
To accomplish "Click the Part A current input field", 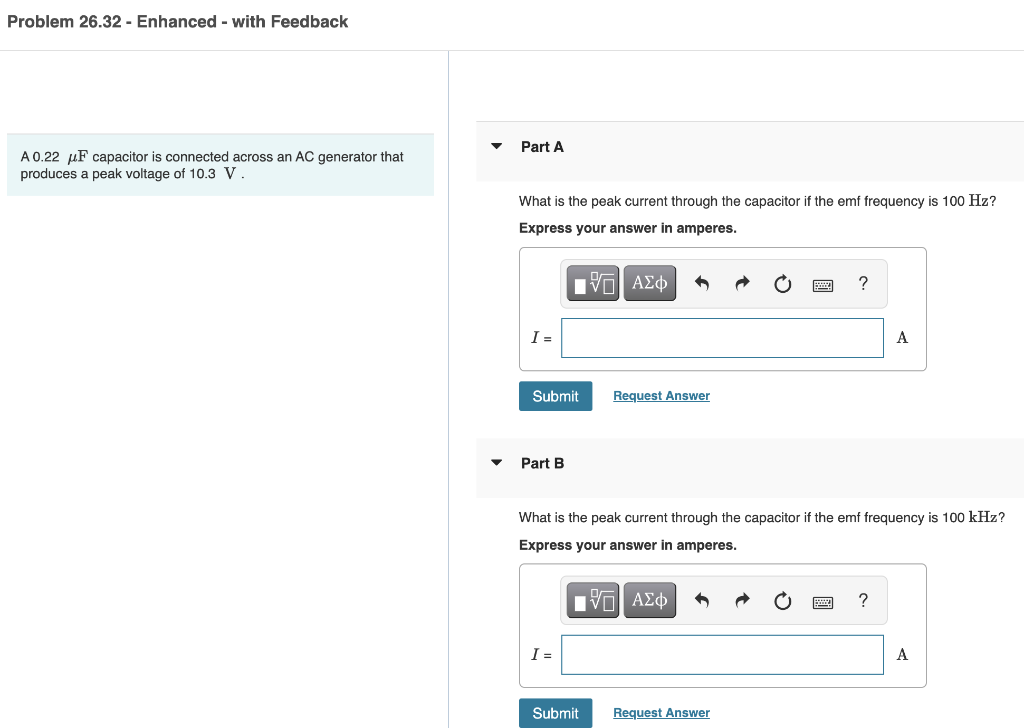I will click(722, 338).
